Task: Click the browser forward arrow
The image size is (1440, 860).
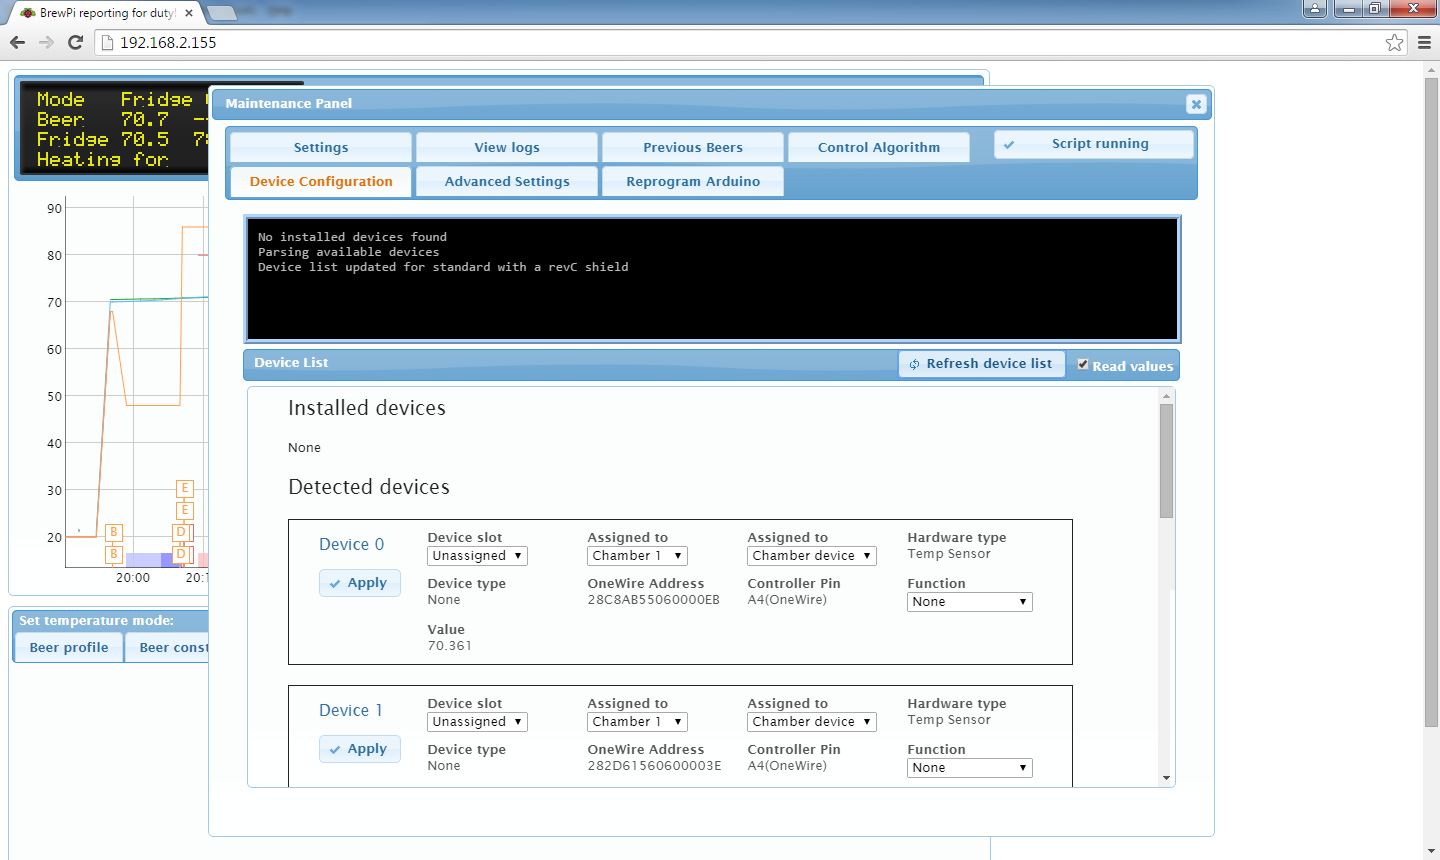Action: coord(46,42)
